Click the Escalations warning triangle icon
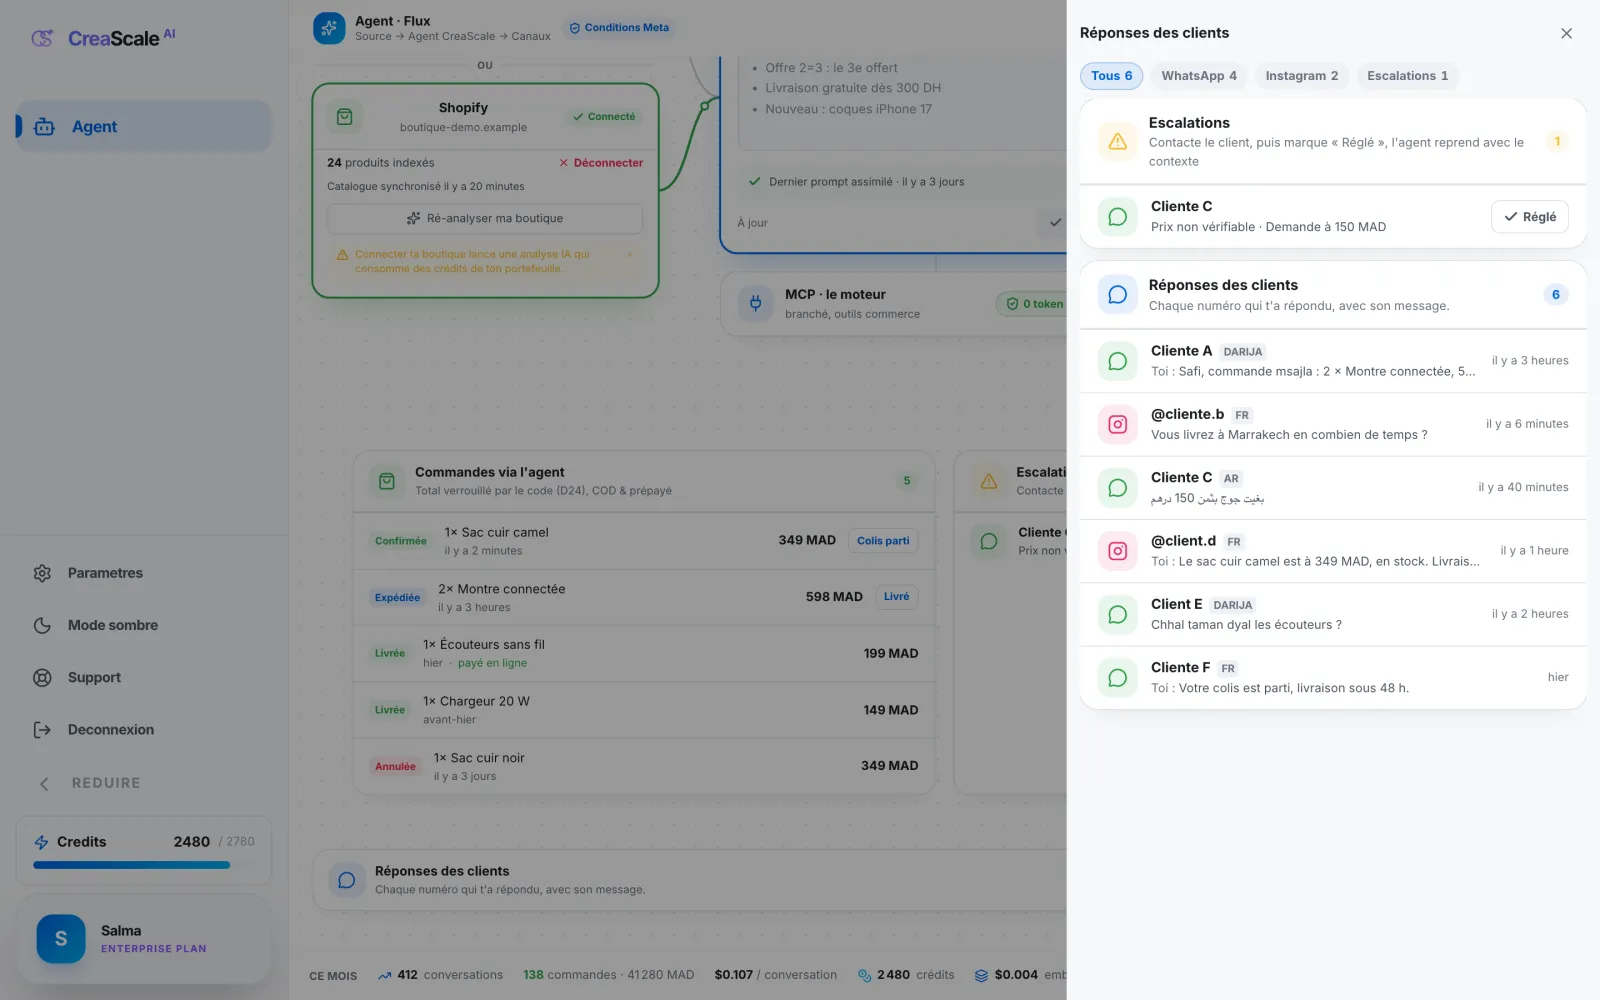Image resolution: width=1600 pixels, height=1000 pixels. click(1118, 141)
